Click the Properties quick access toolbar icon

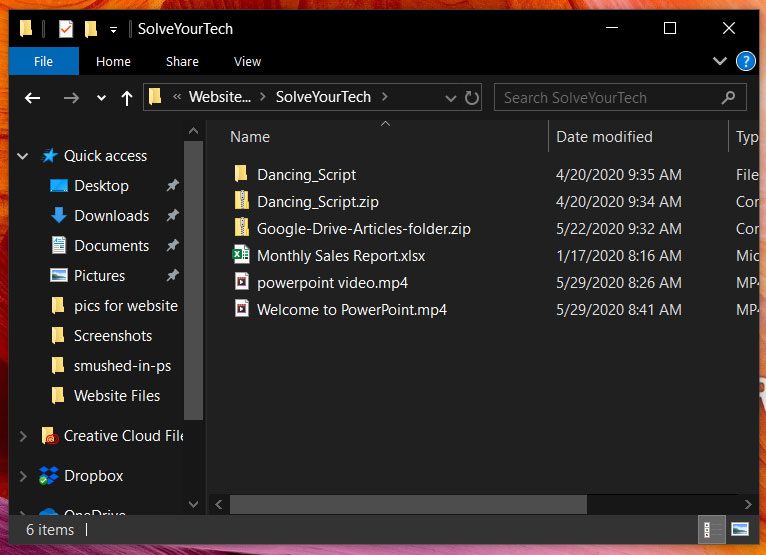66,29
